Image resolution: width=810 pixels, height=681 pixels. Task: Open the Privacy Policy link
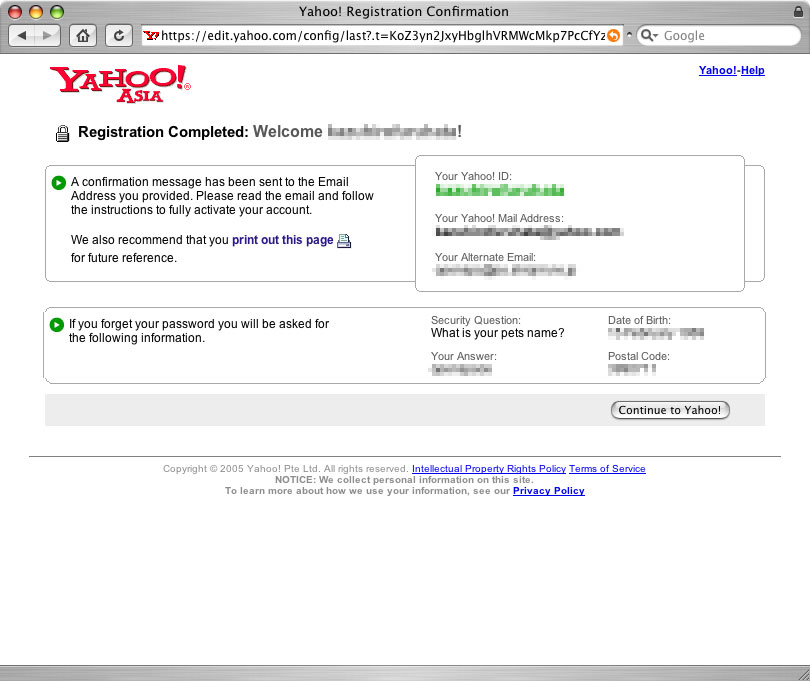549,491
